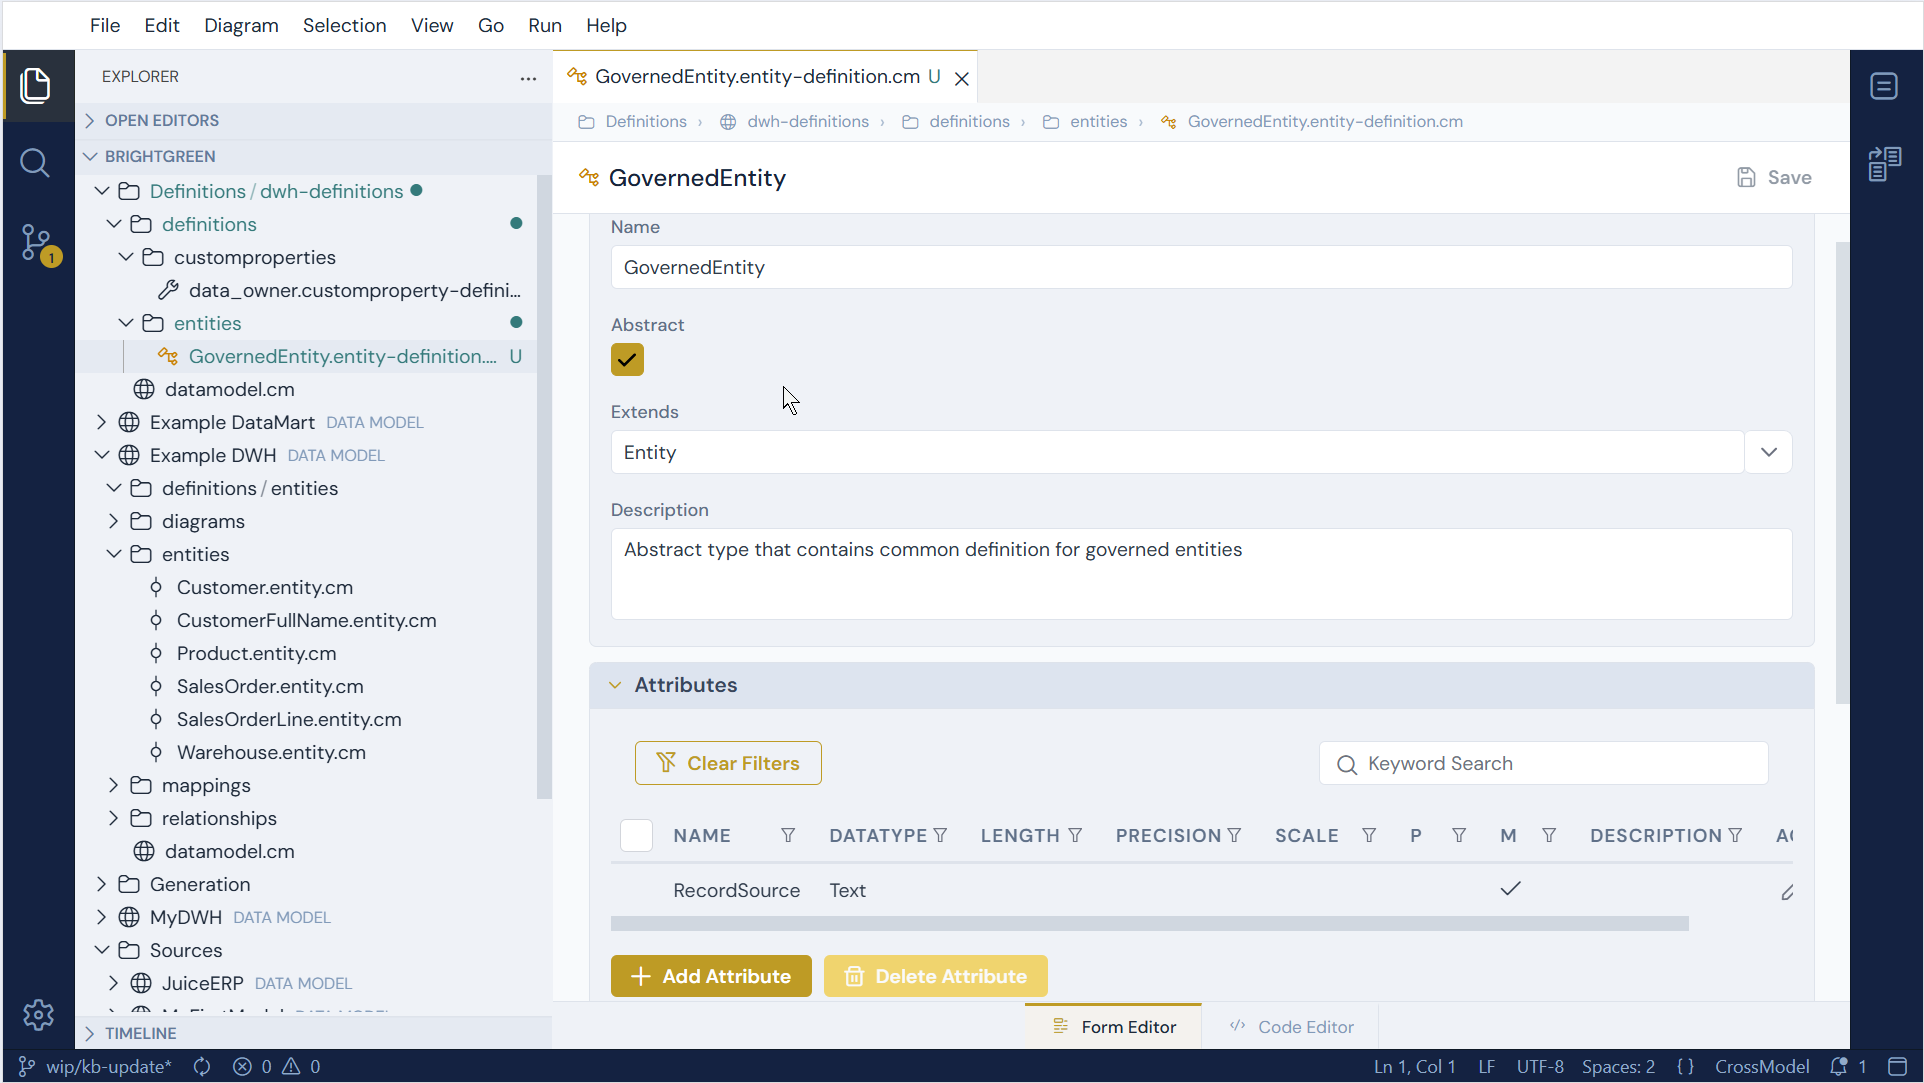Filter the DATATYPE column
The width and height of the screenshot is (1924, 1083).
[940, 836]
